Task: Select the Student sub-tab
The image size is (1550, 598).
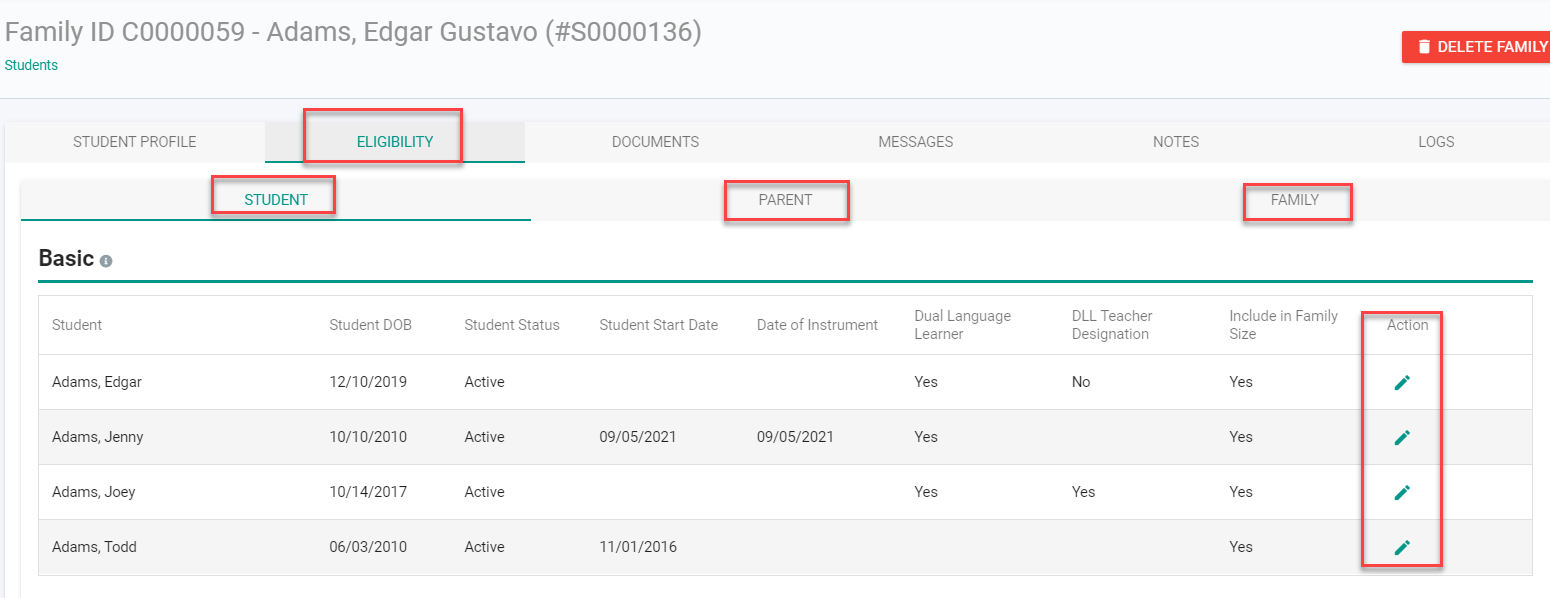Action: point(276,200)
